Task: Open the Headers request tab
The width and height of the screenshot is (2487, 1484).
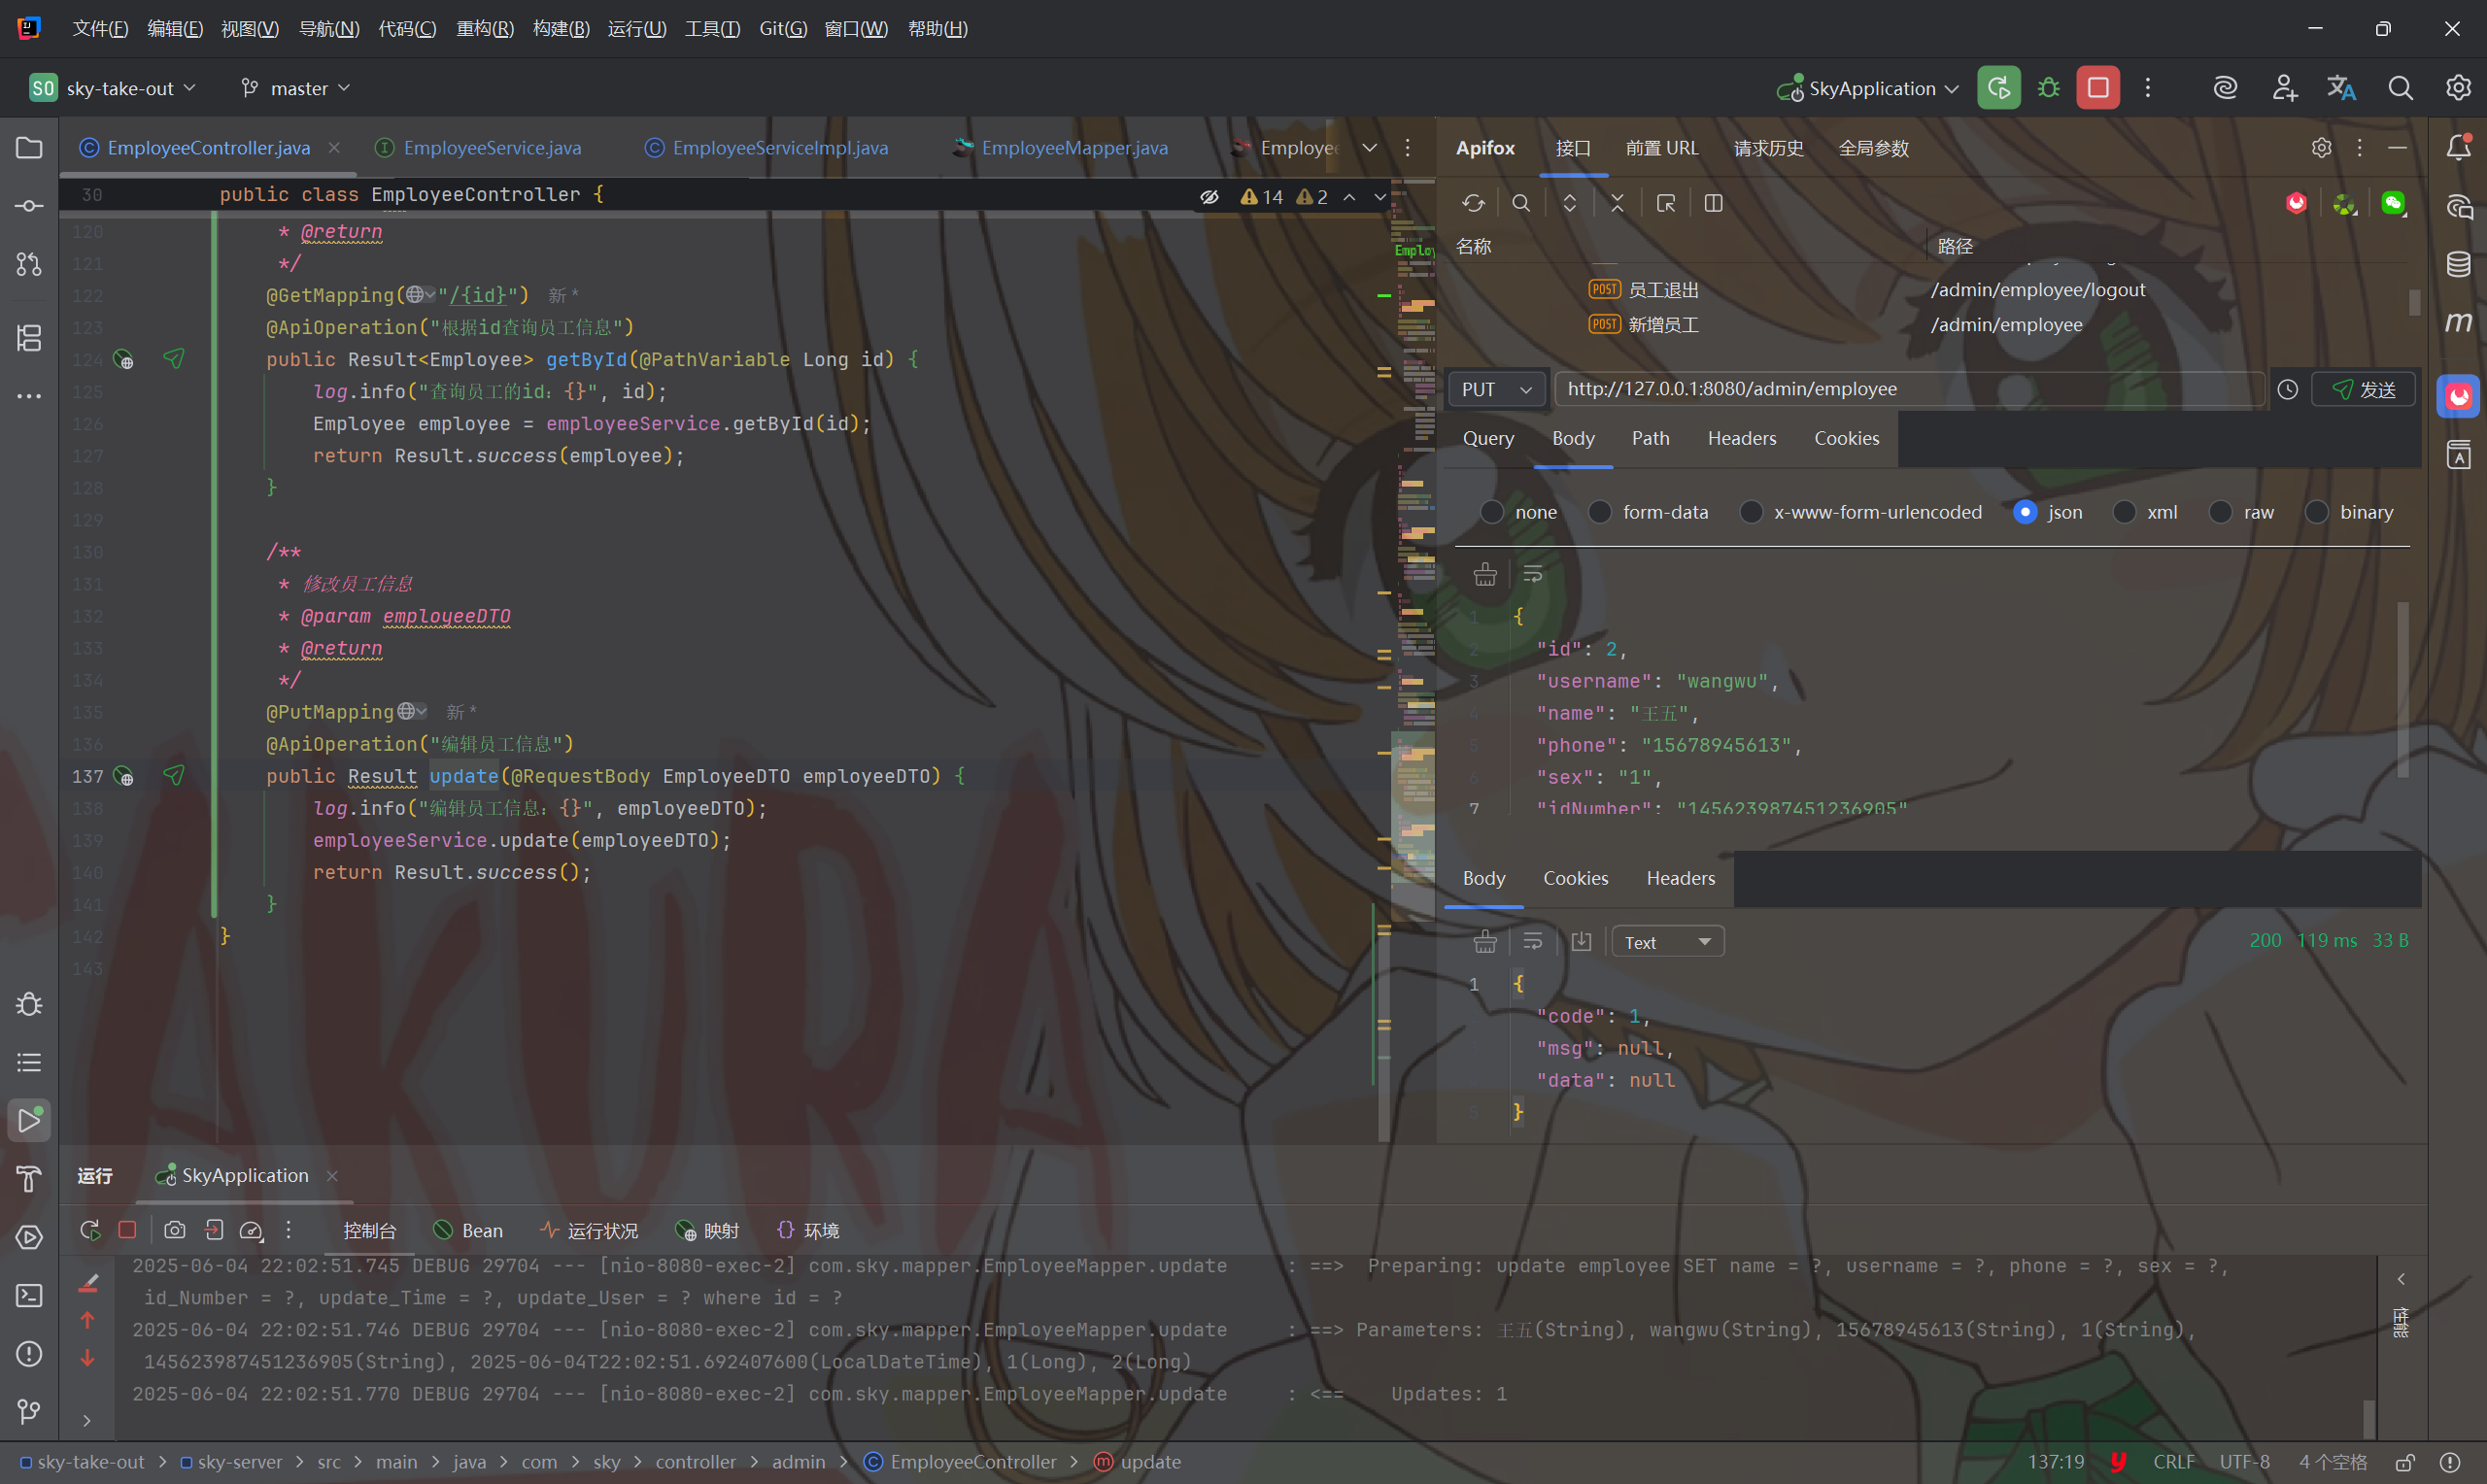Action: (x=1741, y=438)
